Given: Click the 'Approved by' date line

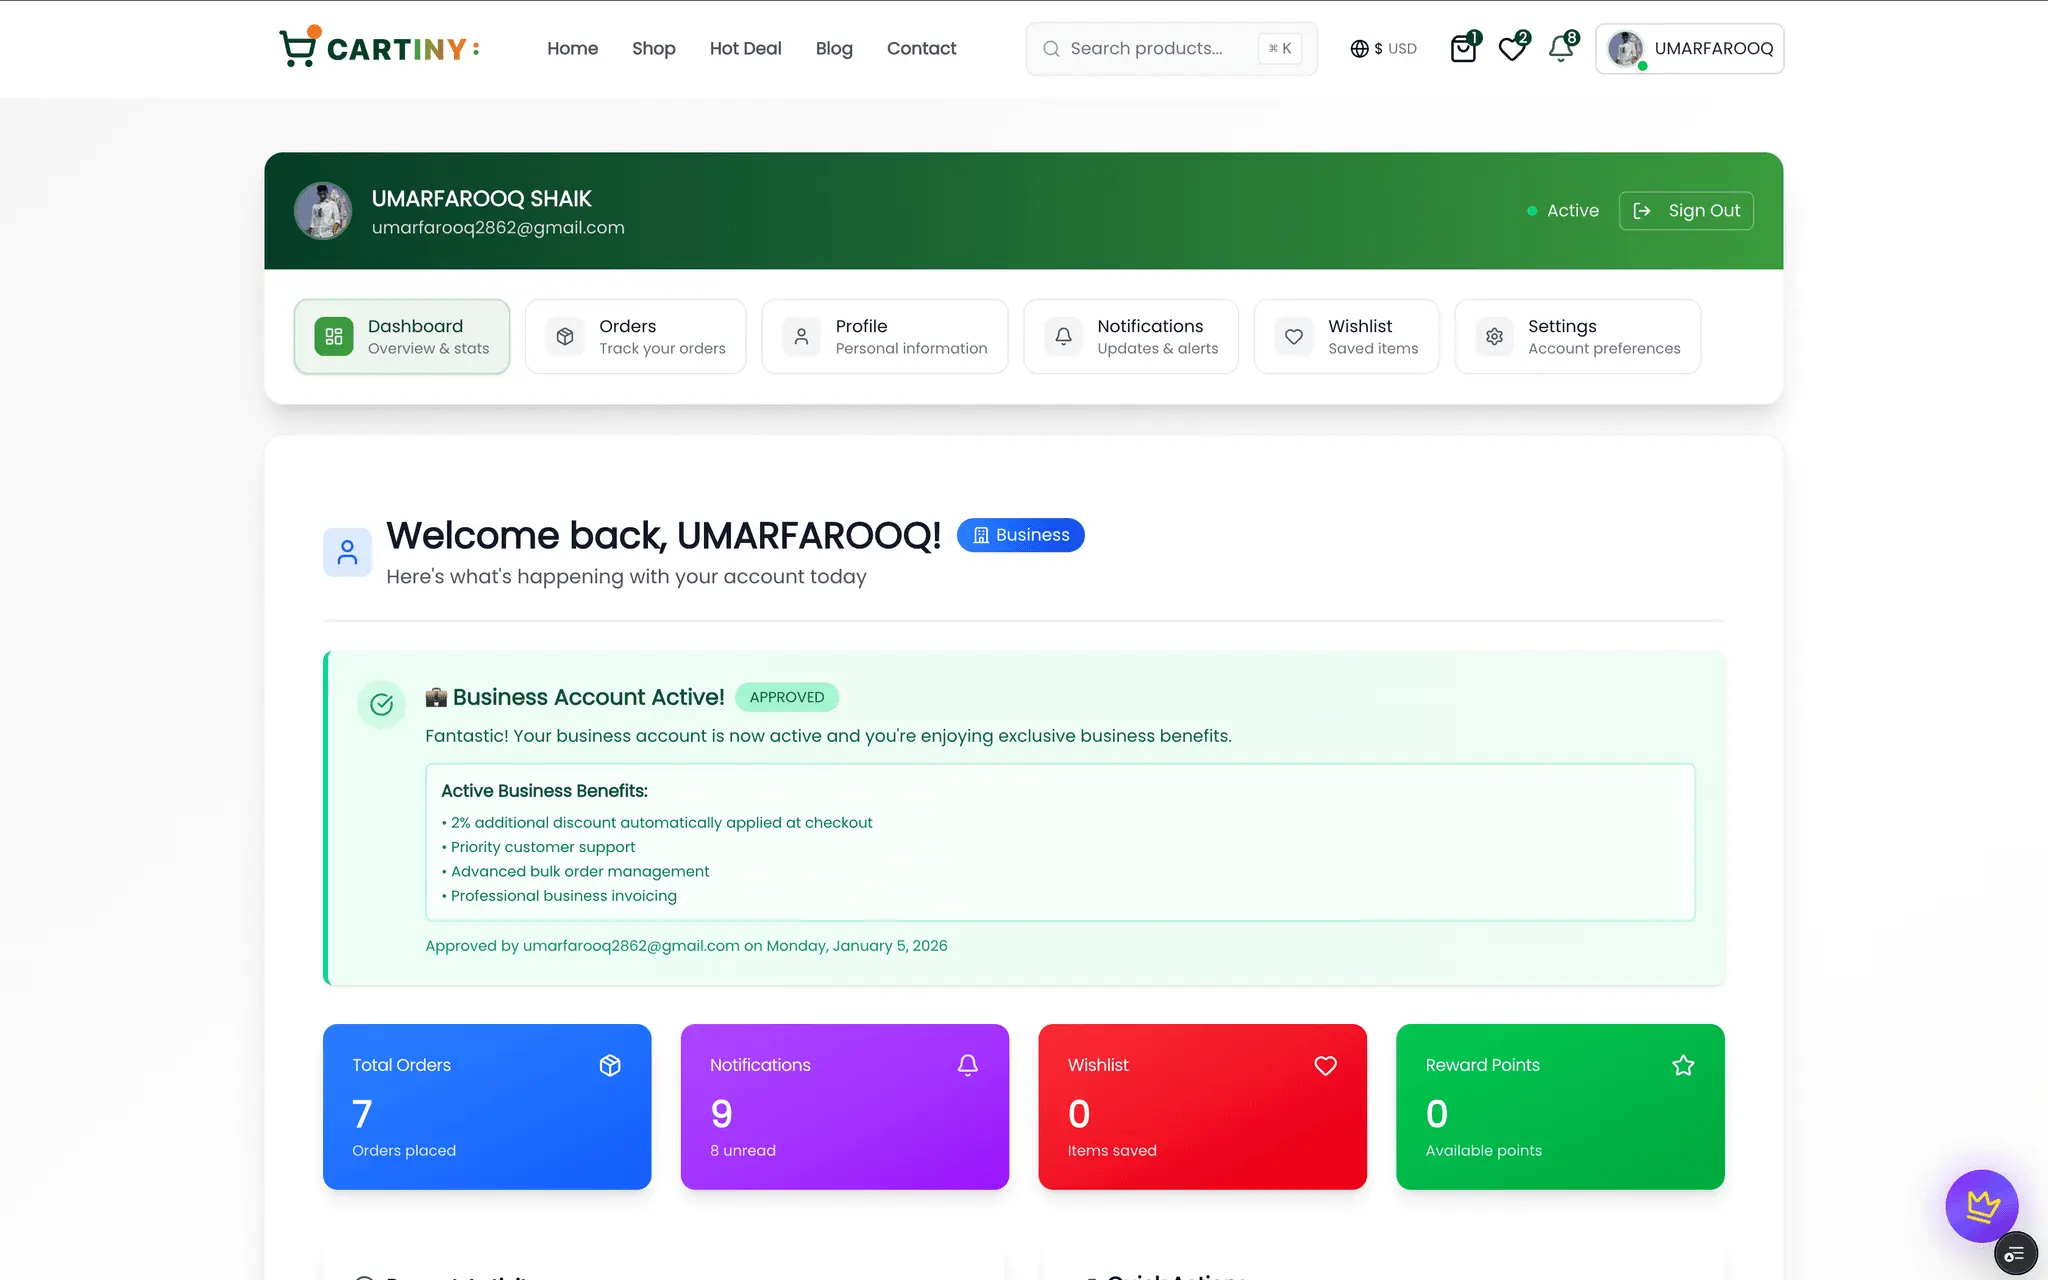Looking at the screenshot, I should pos(686,946).
